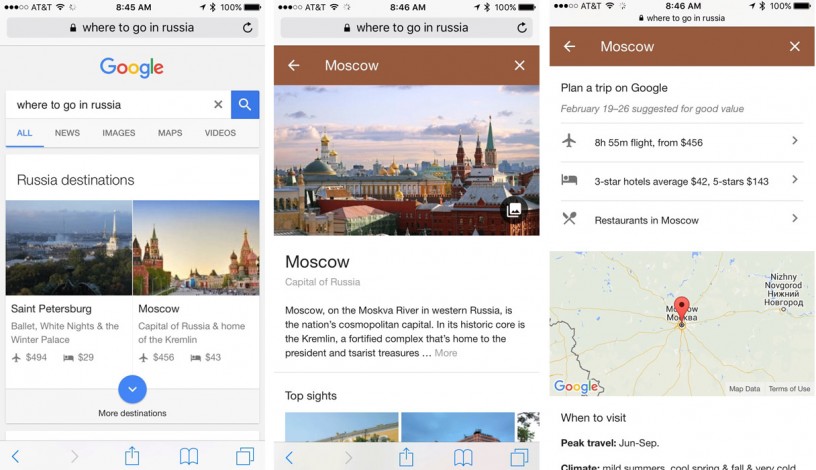Open photo gallery icon on Moscow image
816x470 pixels.
pyautogui.click(x=514, y=209)
